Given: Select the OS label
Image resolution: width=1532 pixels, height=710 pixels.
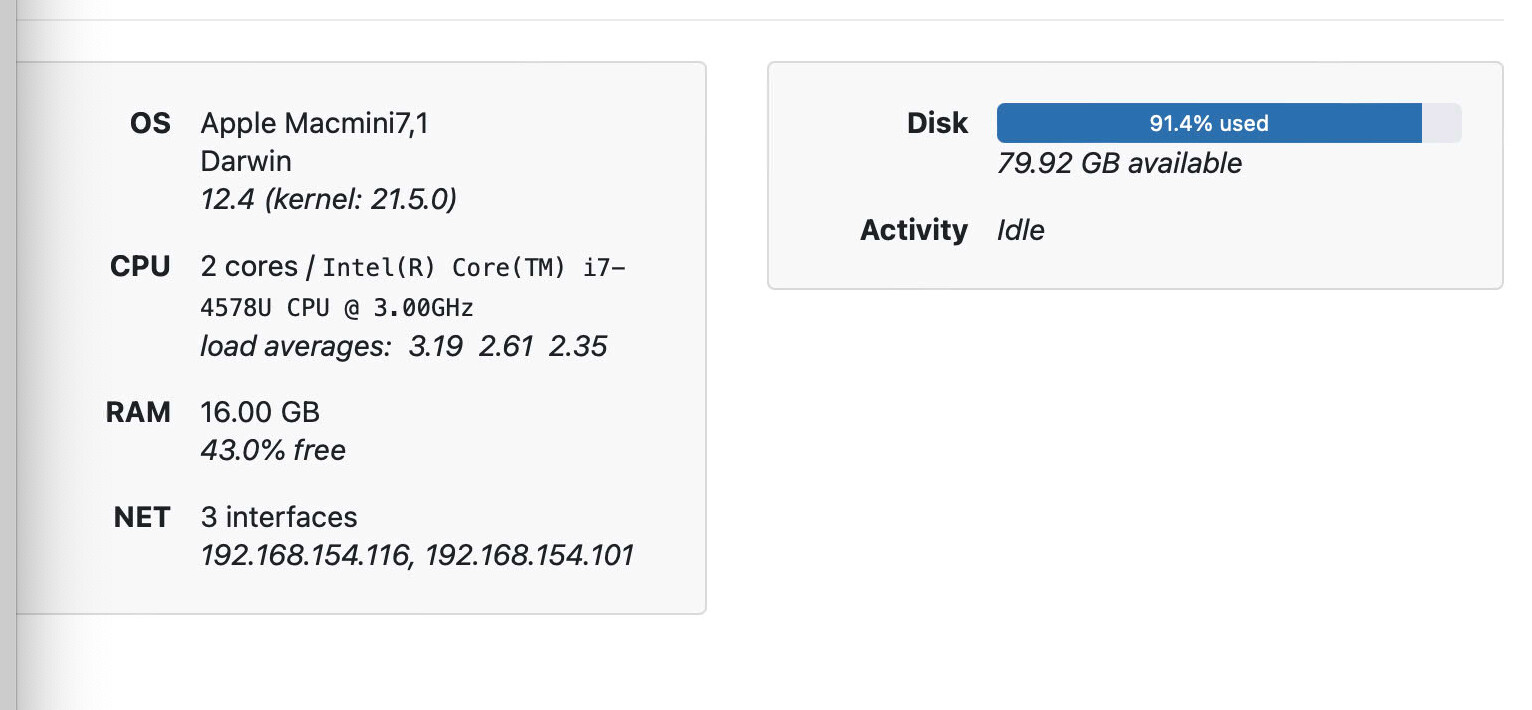Looking at the screenshot, I should click(x=150, y=123).
